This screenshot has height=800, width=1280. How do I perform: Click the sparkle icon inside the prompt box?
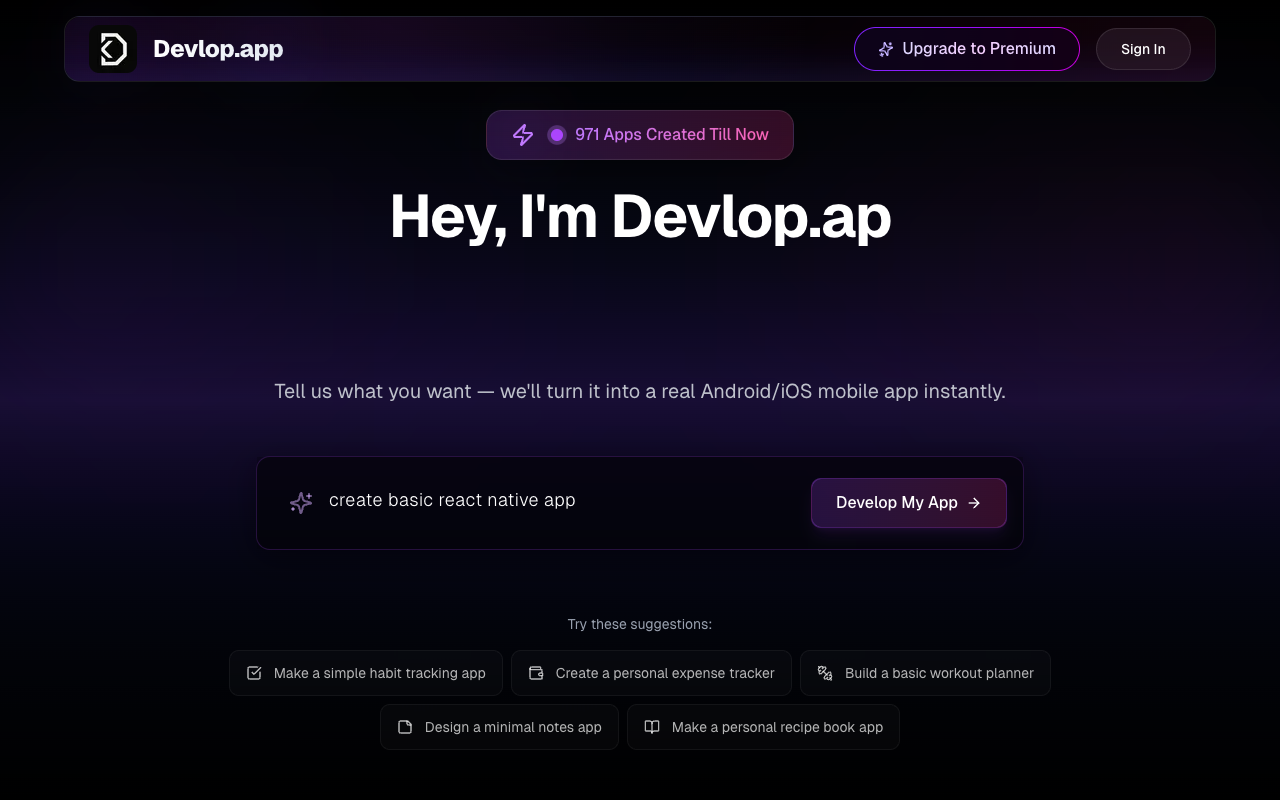pyautogui.click(x=301, y=502)
